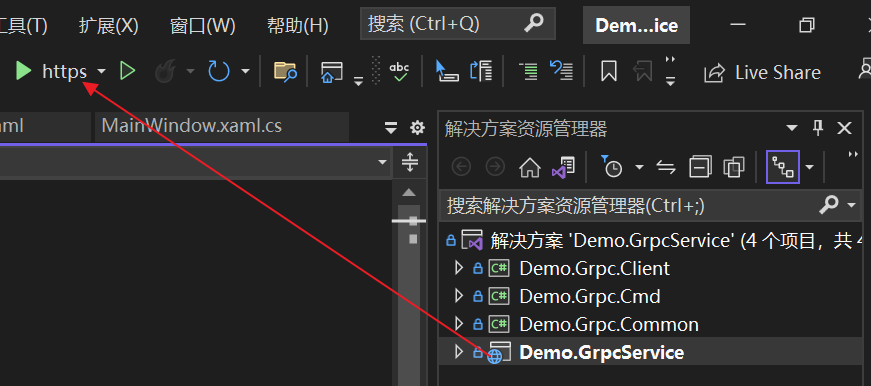Open the pending changes filter clock icon
This screenshot has height=386, width=871.
pos(612,167)
